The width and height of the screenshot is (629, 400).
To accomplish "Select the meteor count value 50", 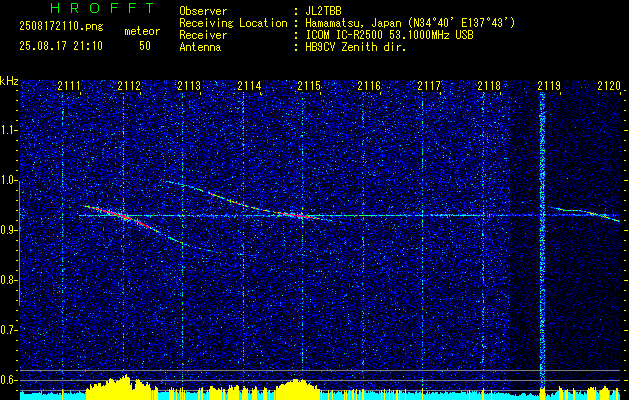I will [145, 46].
